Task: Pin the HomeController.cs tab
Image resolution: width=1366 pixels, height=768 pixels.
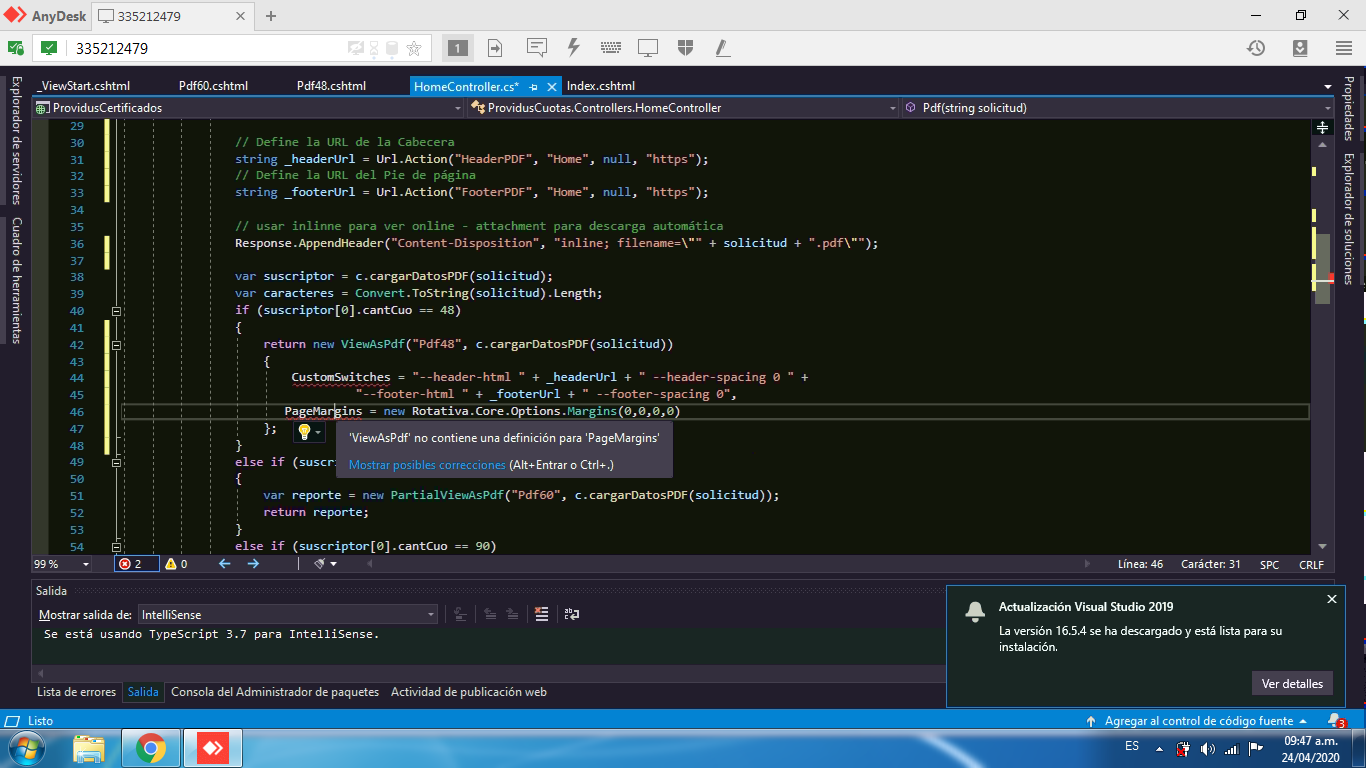Action: (x=534, y=86)
